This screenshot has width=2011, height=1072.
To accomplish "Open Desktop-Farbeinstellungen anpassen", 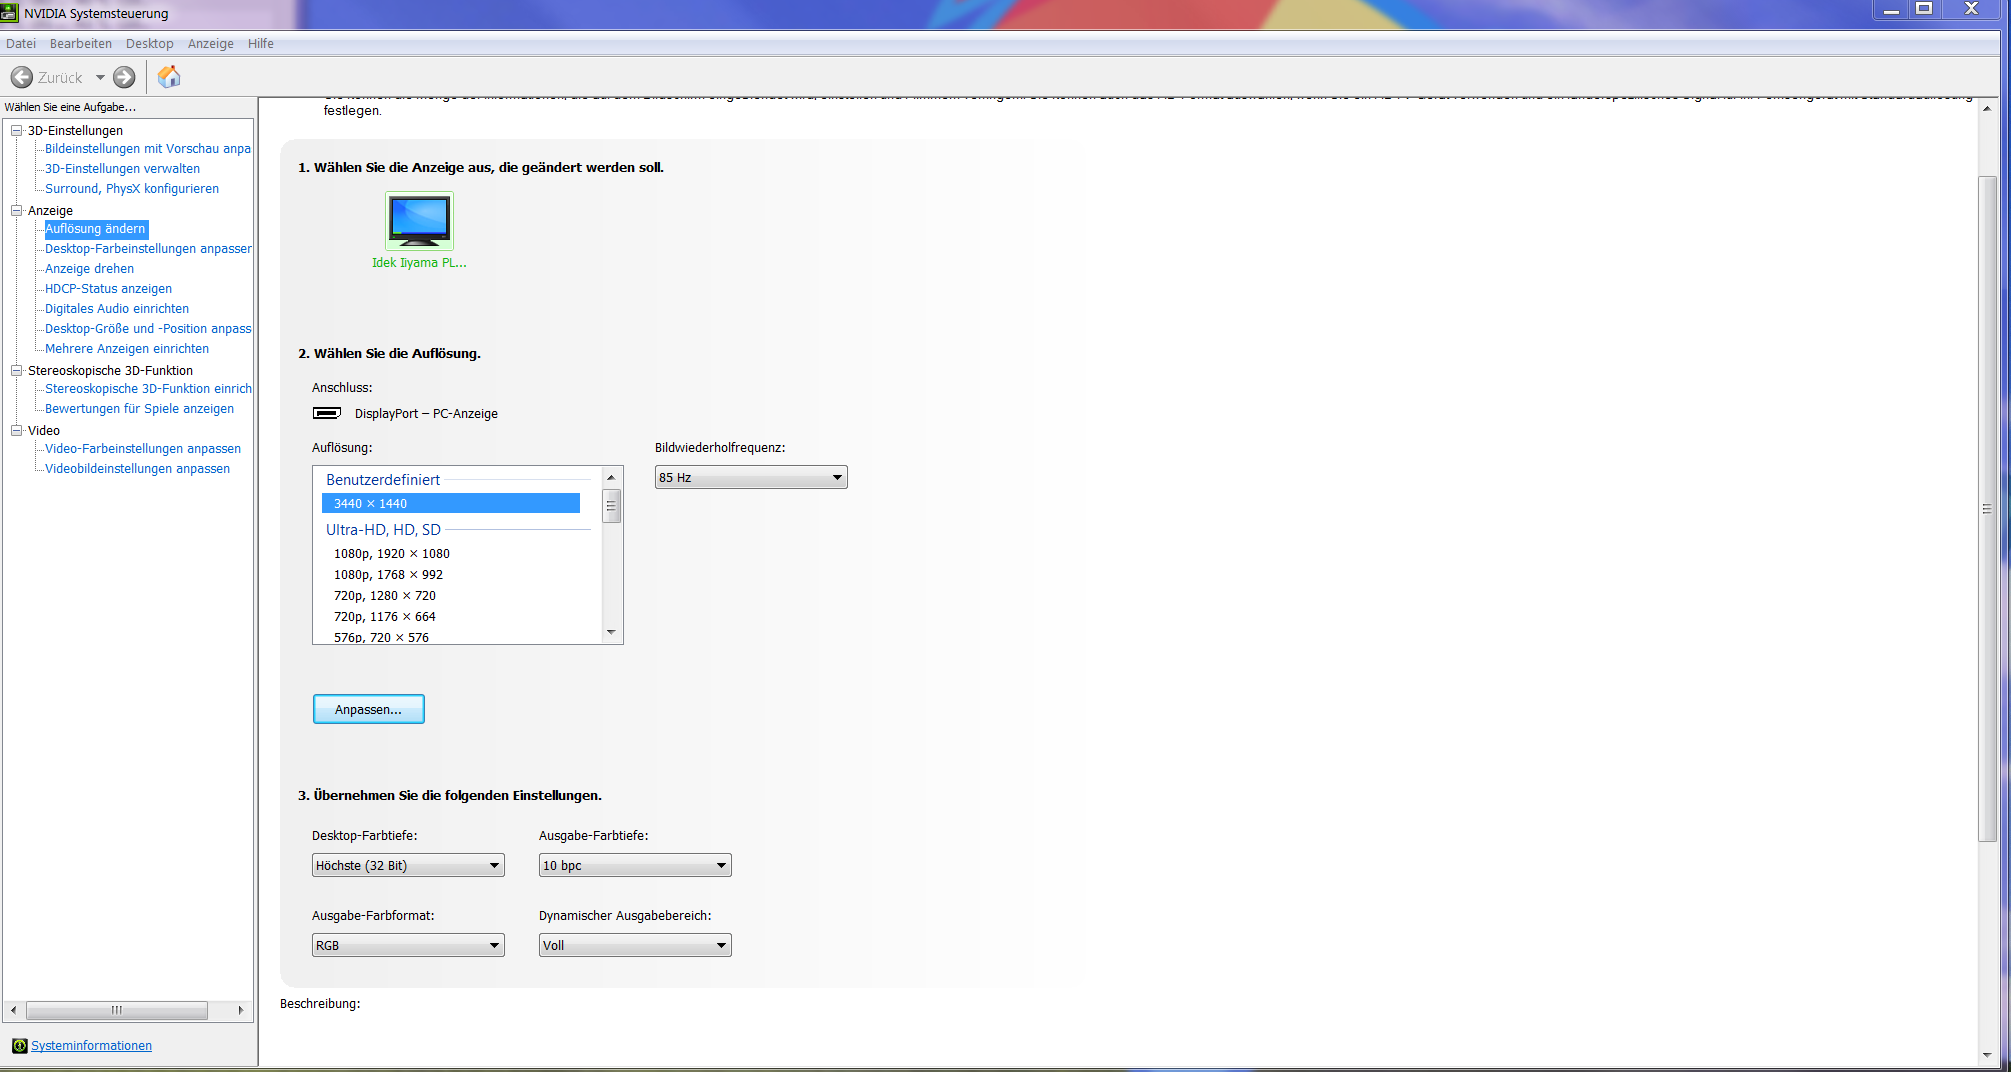I will pyautogui.click(x=148, y=249).
